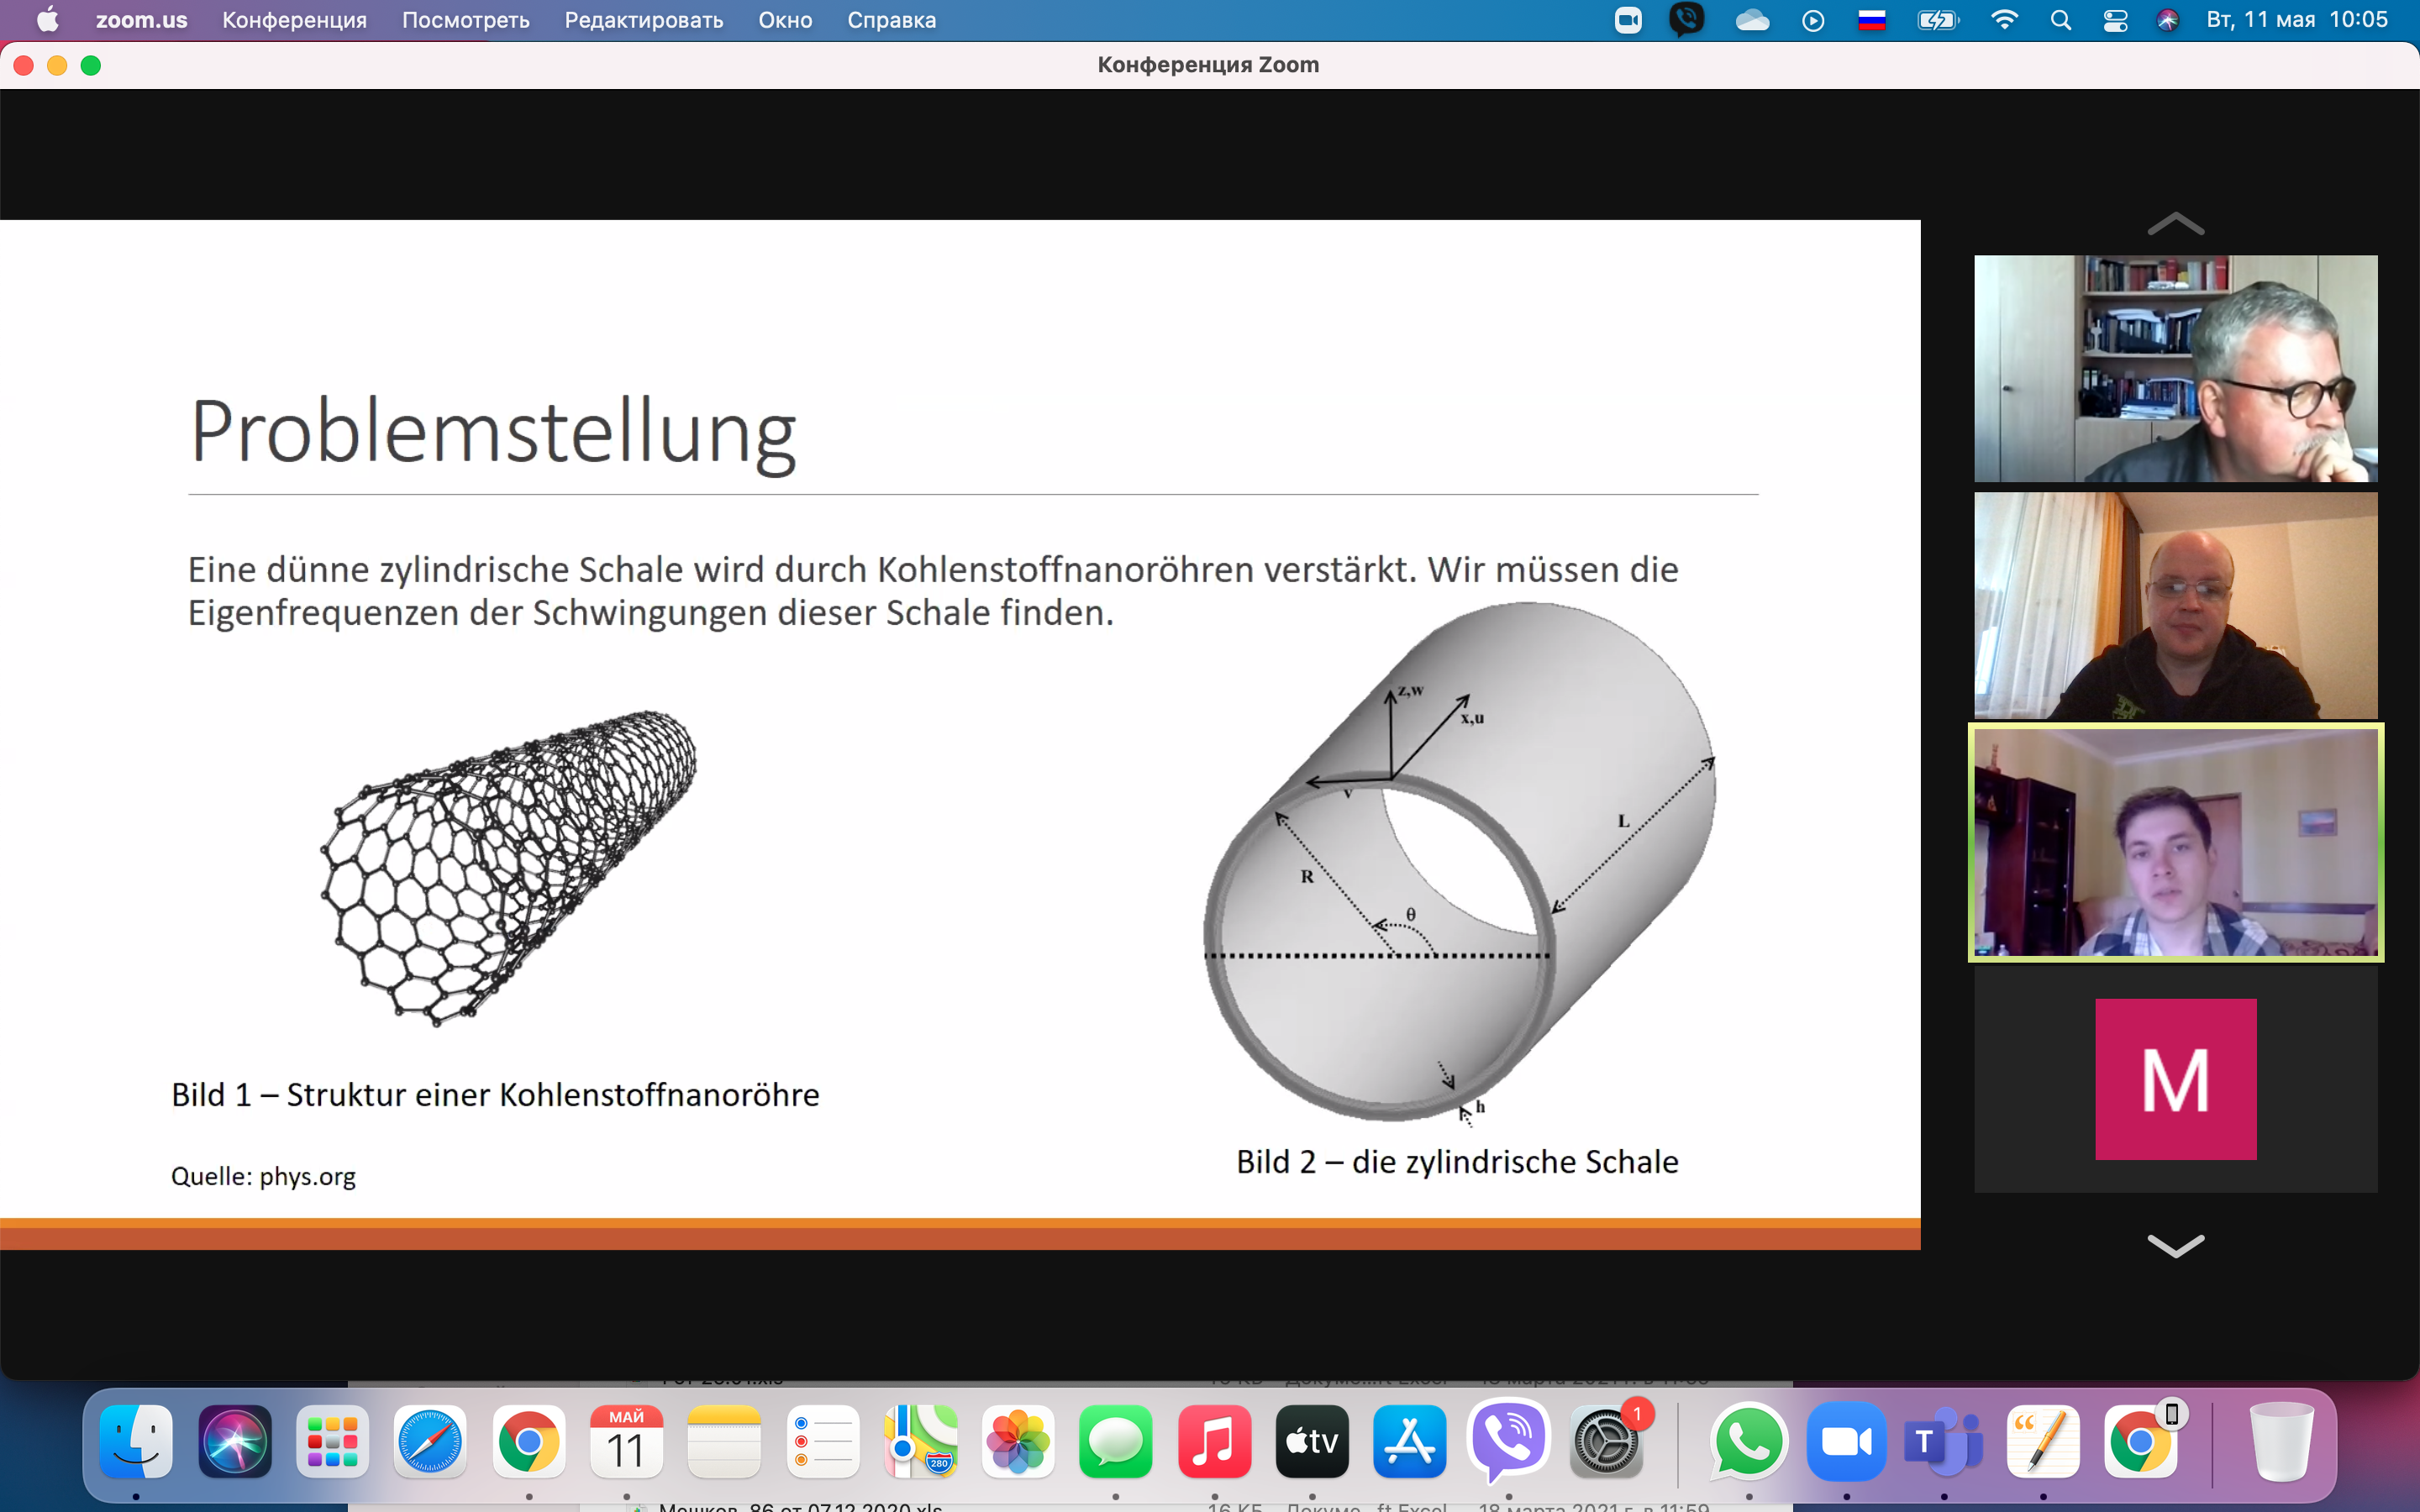
Task: Open Chrome with phone badge in Dock
Action: click(2140, 1441)
